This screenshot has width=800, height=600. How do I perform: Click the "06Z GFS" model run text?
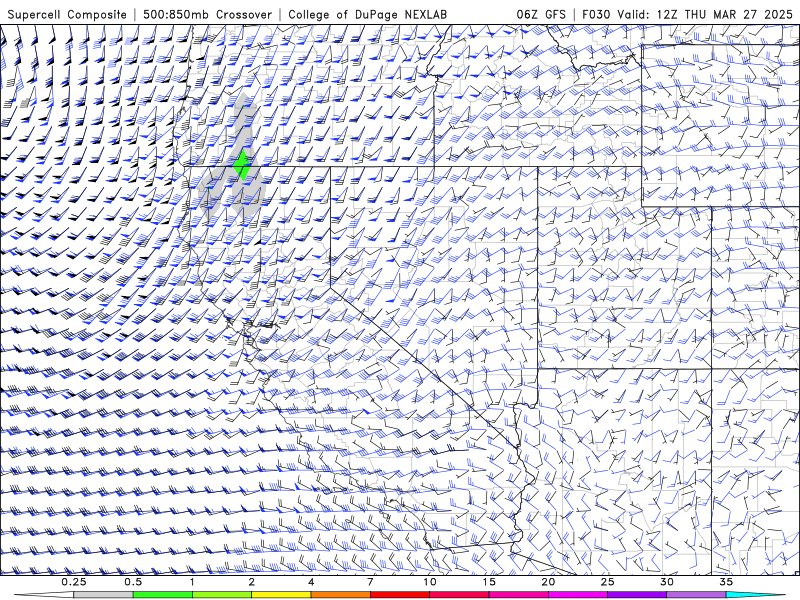[x=541, y=14]
